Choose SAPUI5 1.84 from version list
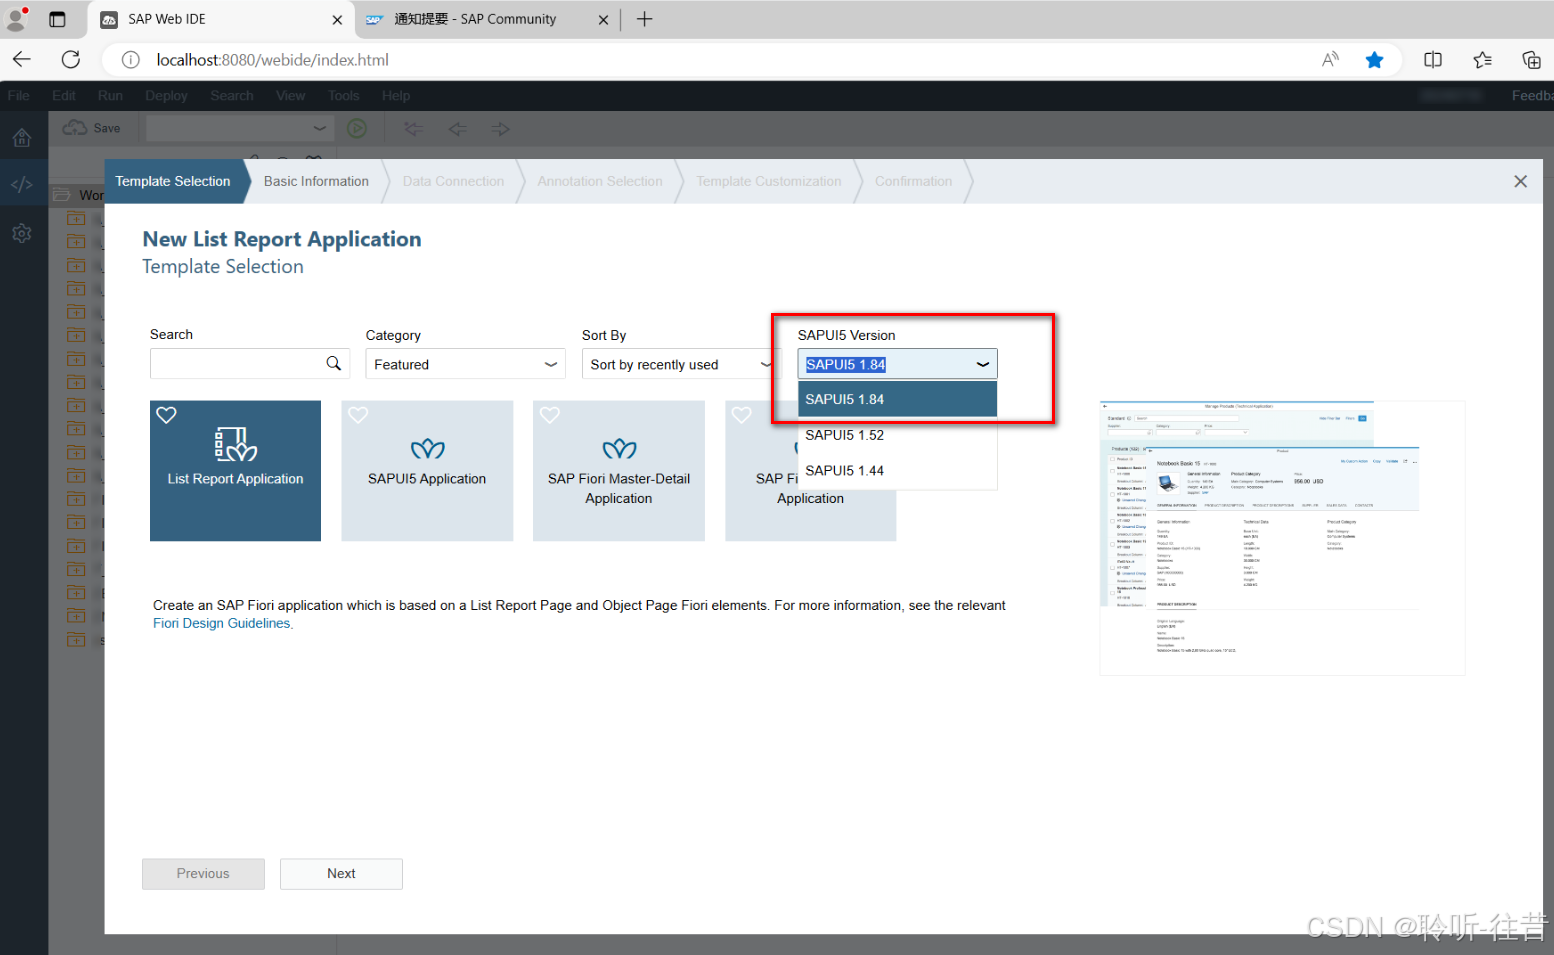 click(x=897, y=399)
